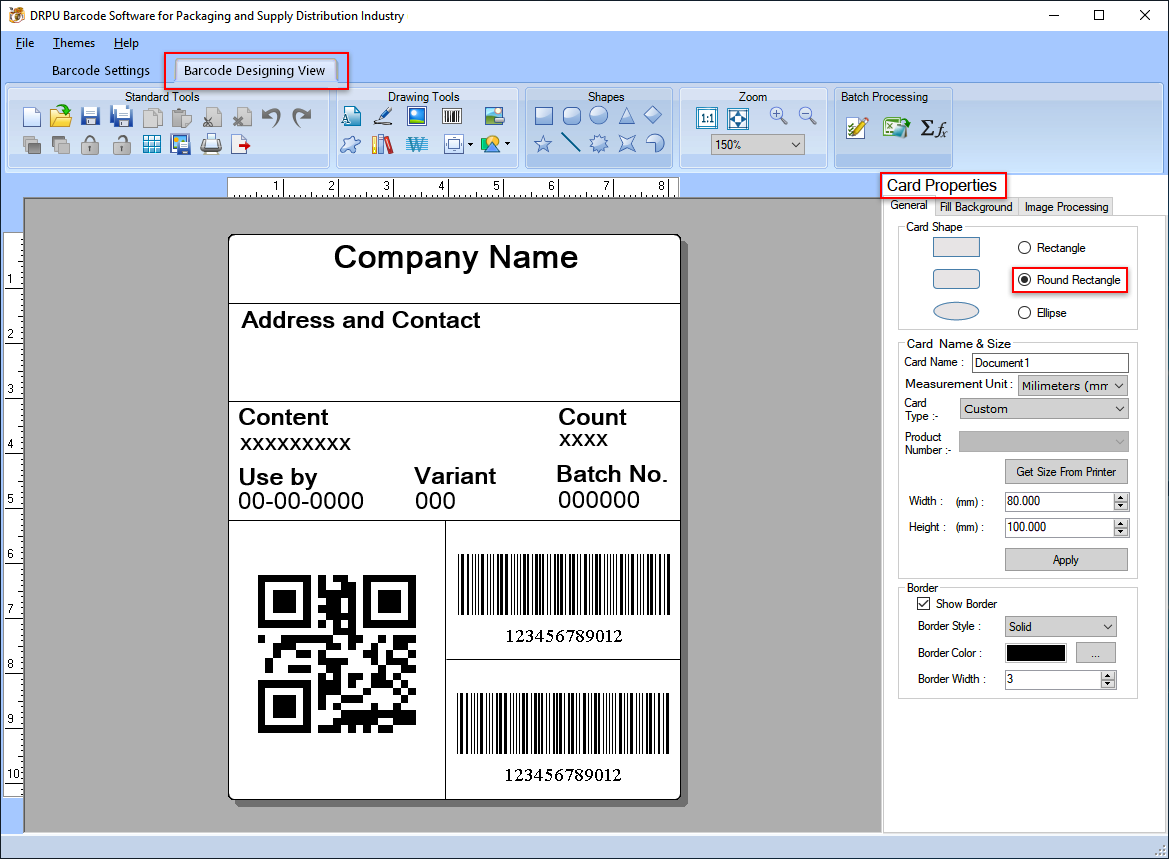Click the Excel import icon in Batch Processing
Viewport: 1169px width, 859px height.
895,128
